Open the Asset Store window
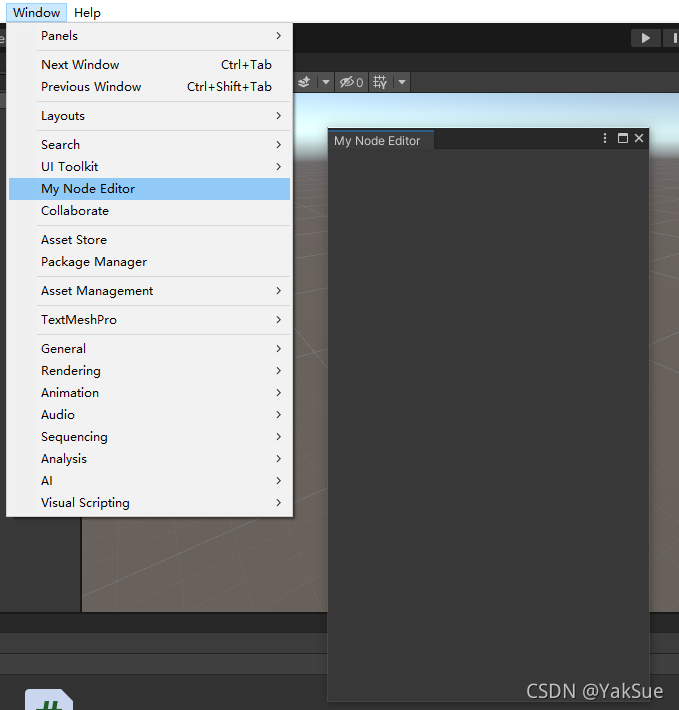This screenshot has height=710, width=679. point(149,240)
